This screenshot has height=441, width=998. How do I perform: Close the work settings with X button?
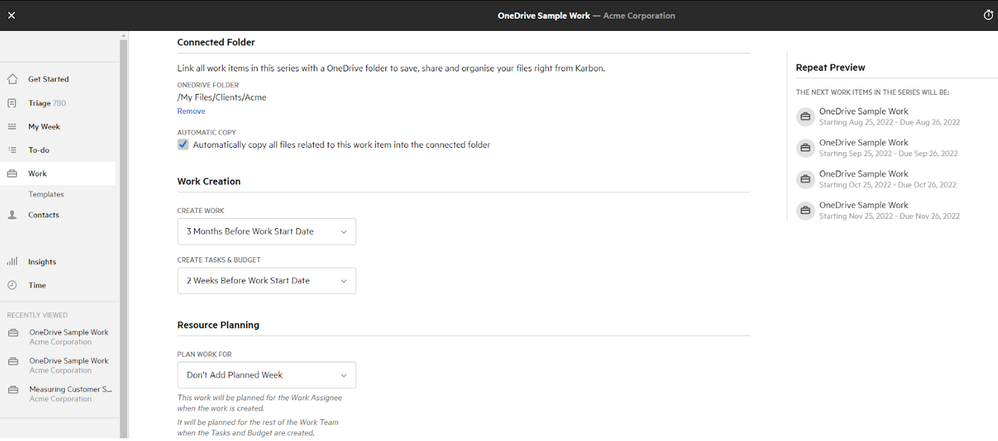click(11, 15)
